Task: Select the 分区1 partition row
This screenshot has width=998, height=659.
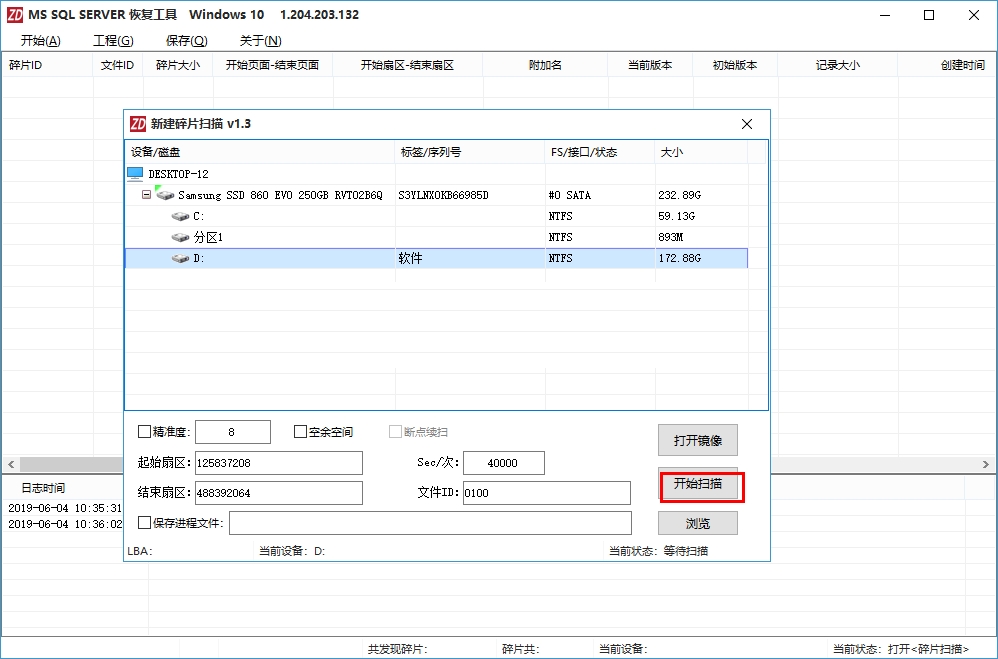Action: click(x=436, y=237)
